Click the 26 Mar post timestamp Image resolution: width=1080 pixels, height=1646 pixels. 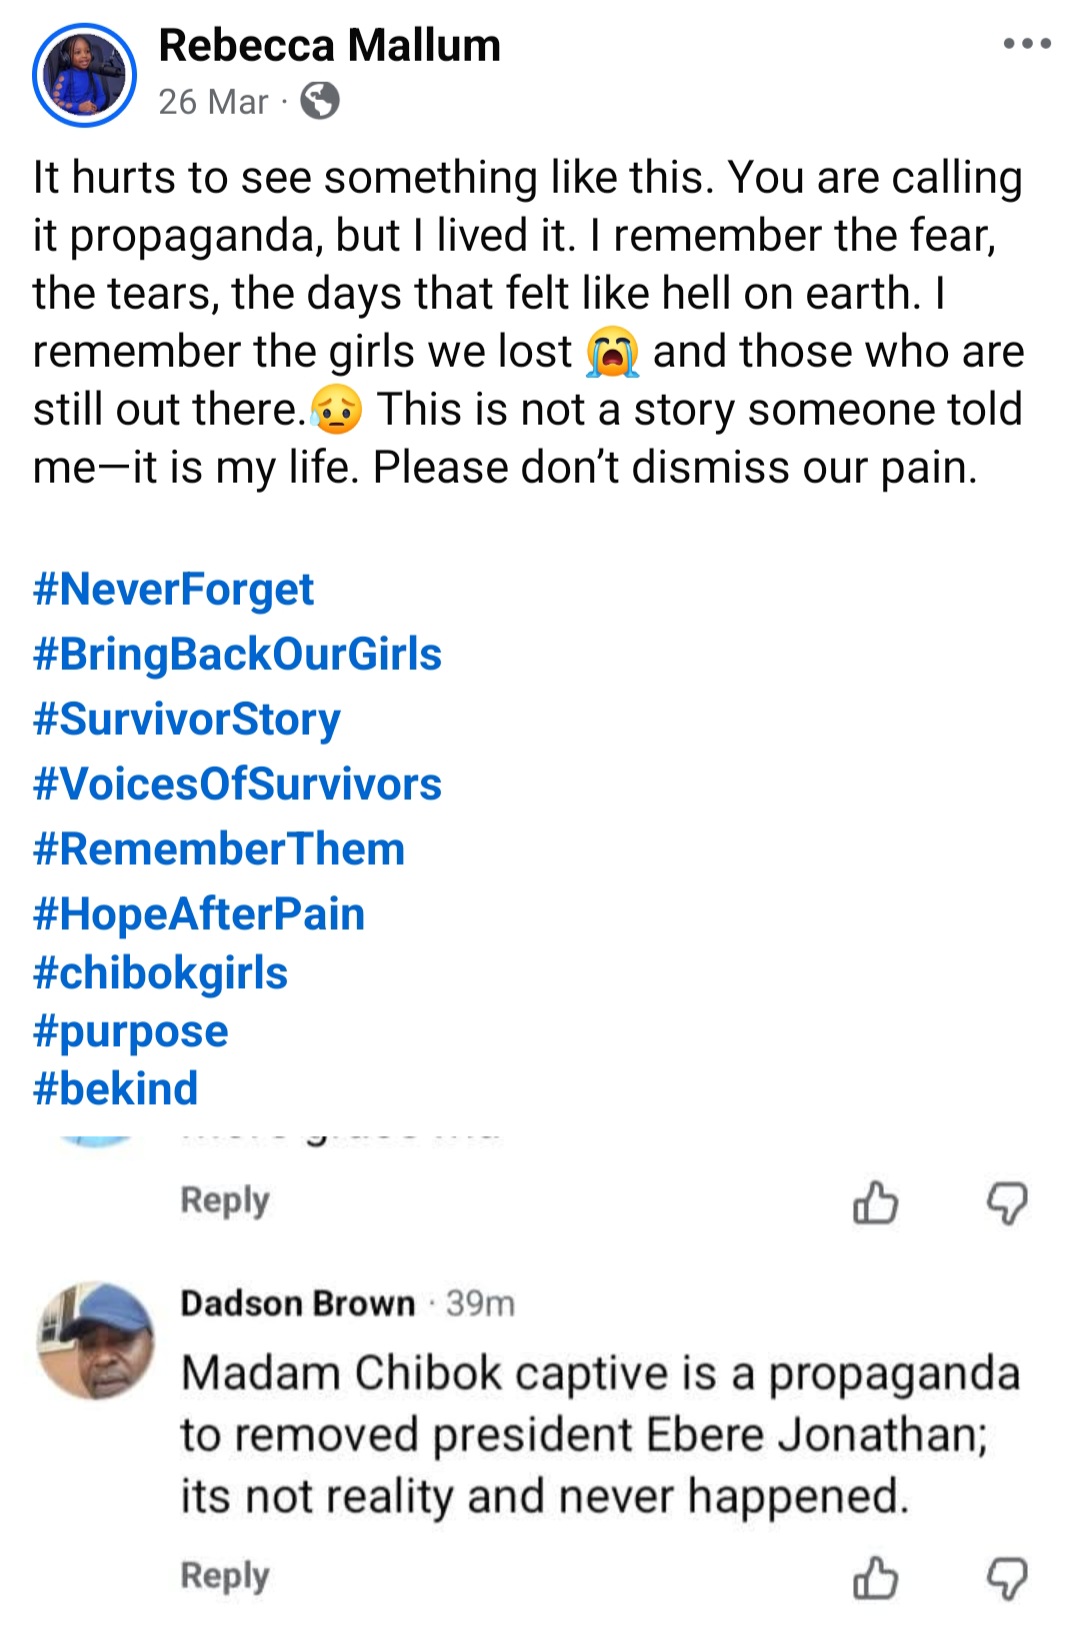pos(212,101)
